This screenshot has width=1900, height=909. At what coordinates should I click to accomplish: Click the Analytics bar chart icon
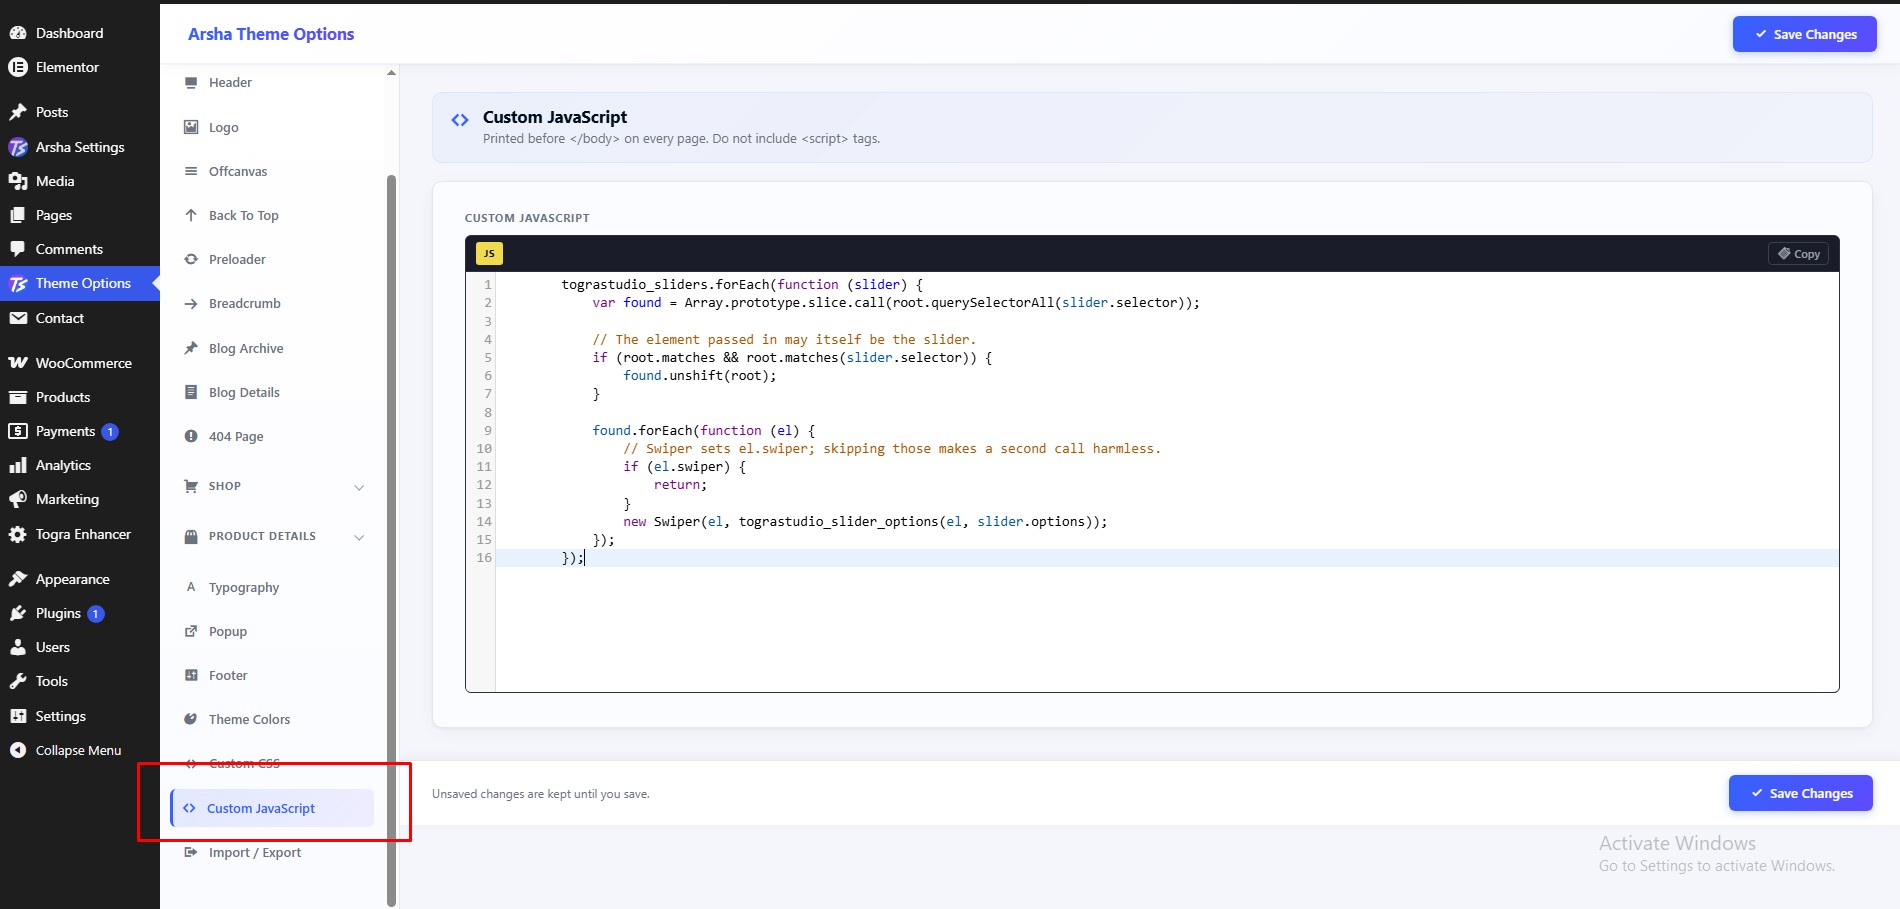pyautogui.click(x=18, y=465)
